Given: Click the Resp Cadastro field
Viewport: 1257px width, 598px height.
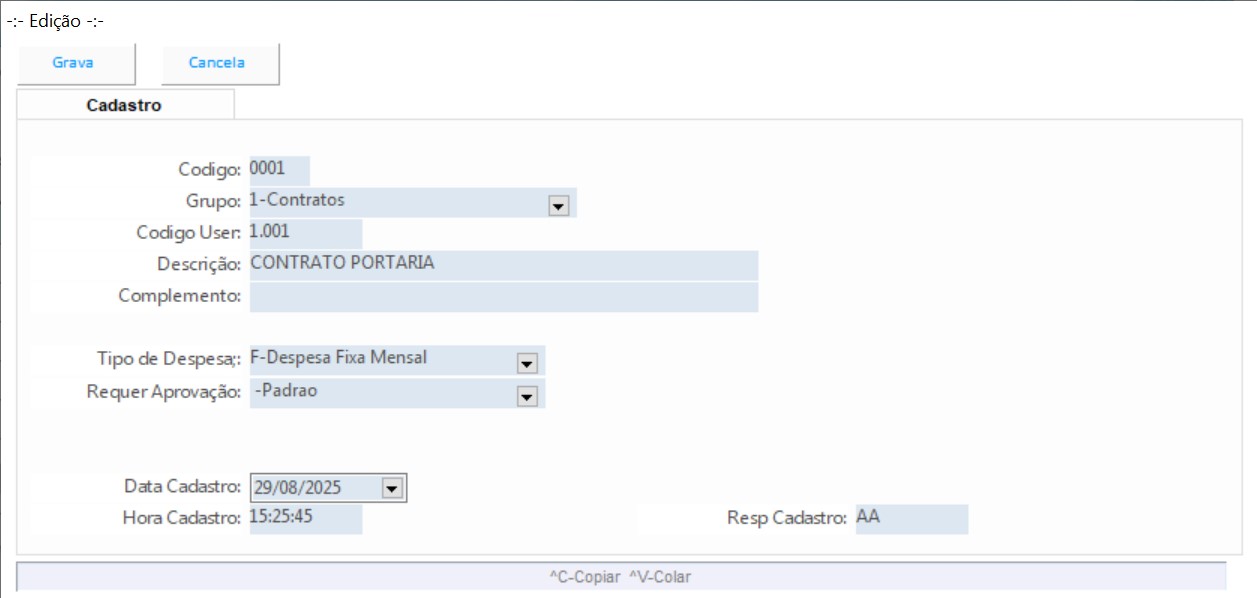Looking at the screenshot, I should [x=910, y=519].
